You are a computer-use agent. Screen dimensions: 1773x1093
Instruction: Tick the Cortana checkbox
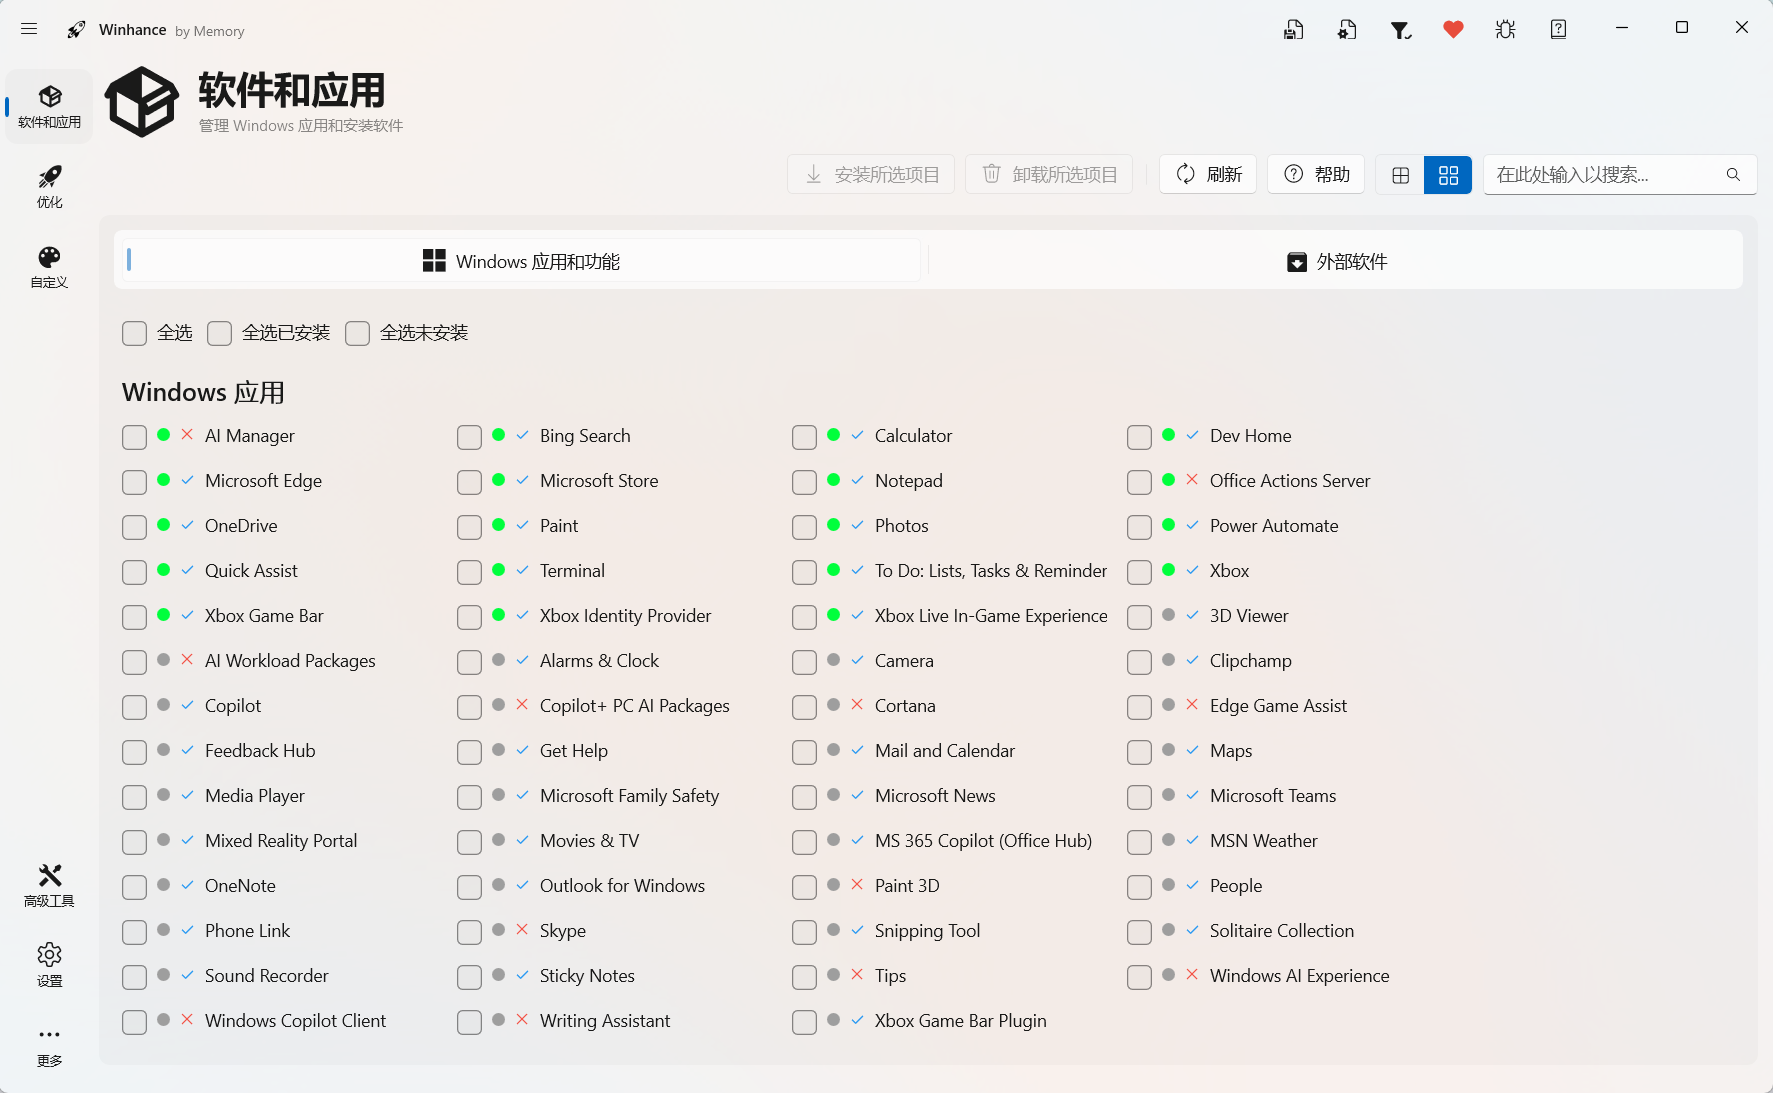(x=804, y=707)
